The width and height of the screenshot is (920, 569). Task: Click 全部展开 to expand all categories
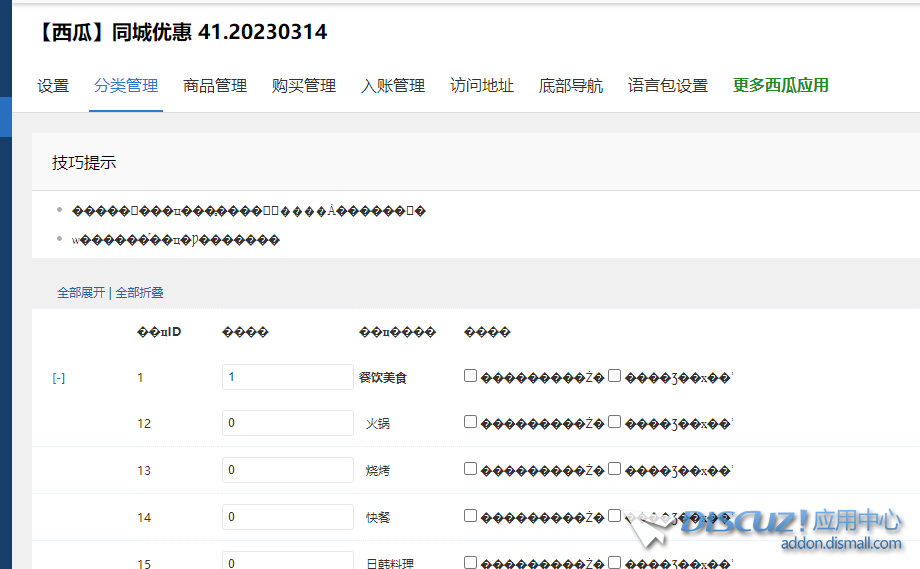tap(81, 292)
